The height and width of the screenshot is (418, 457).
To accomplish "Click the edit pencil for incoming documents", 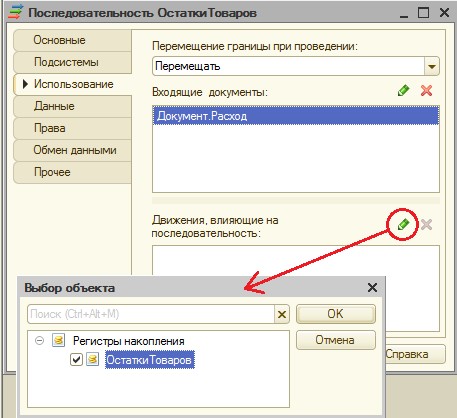I will 403,90.
